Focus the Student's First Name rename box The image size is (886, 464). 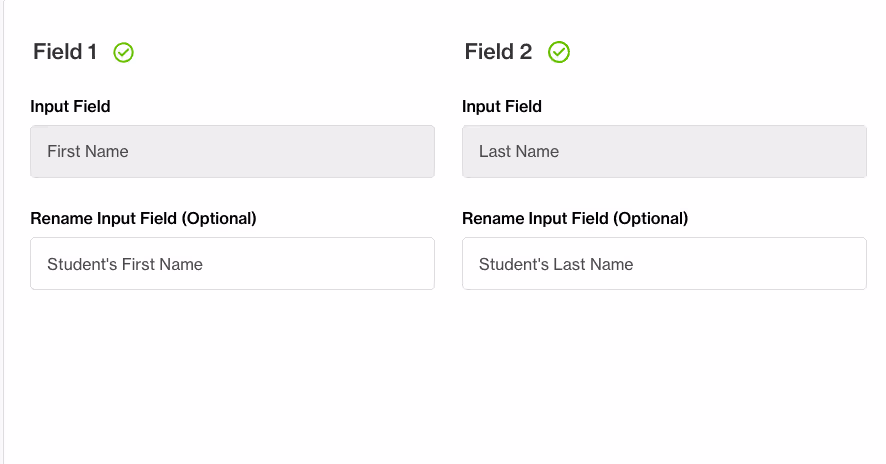point(232,263)
